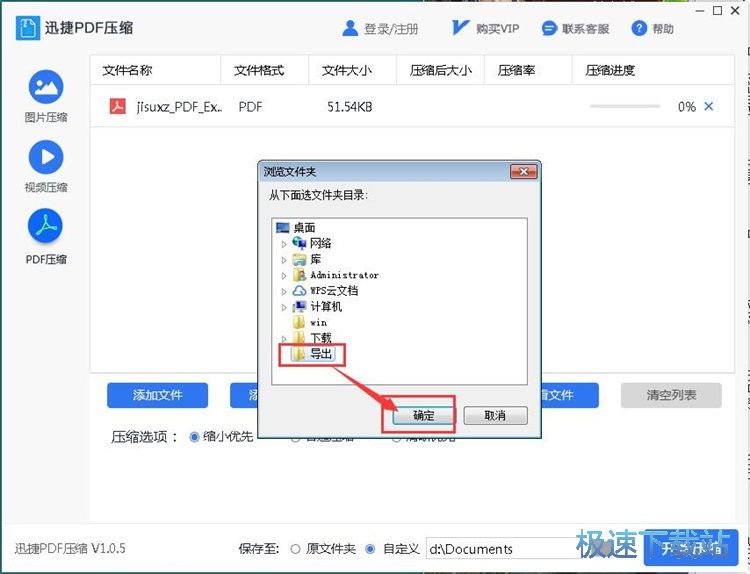Select the 计算机 label in tree
750x574 pixels.
326,307
